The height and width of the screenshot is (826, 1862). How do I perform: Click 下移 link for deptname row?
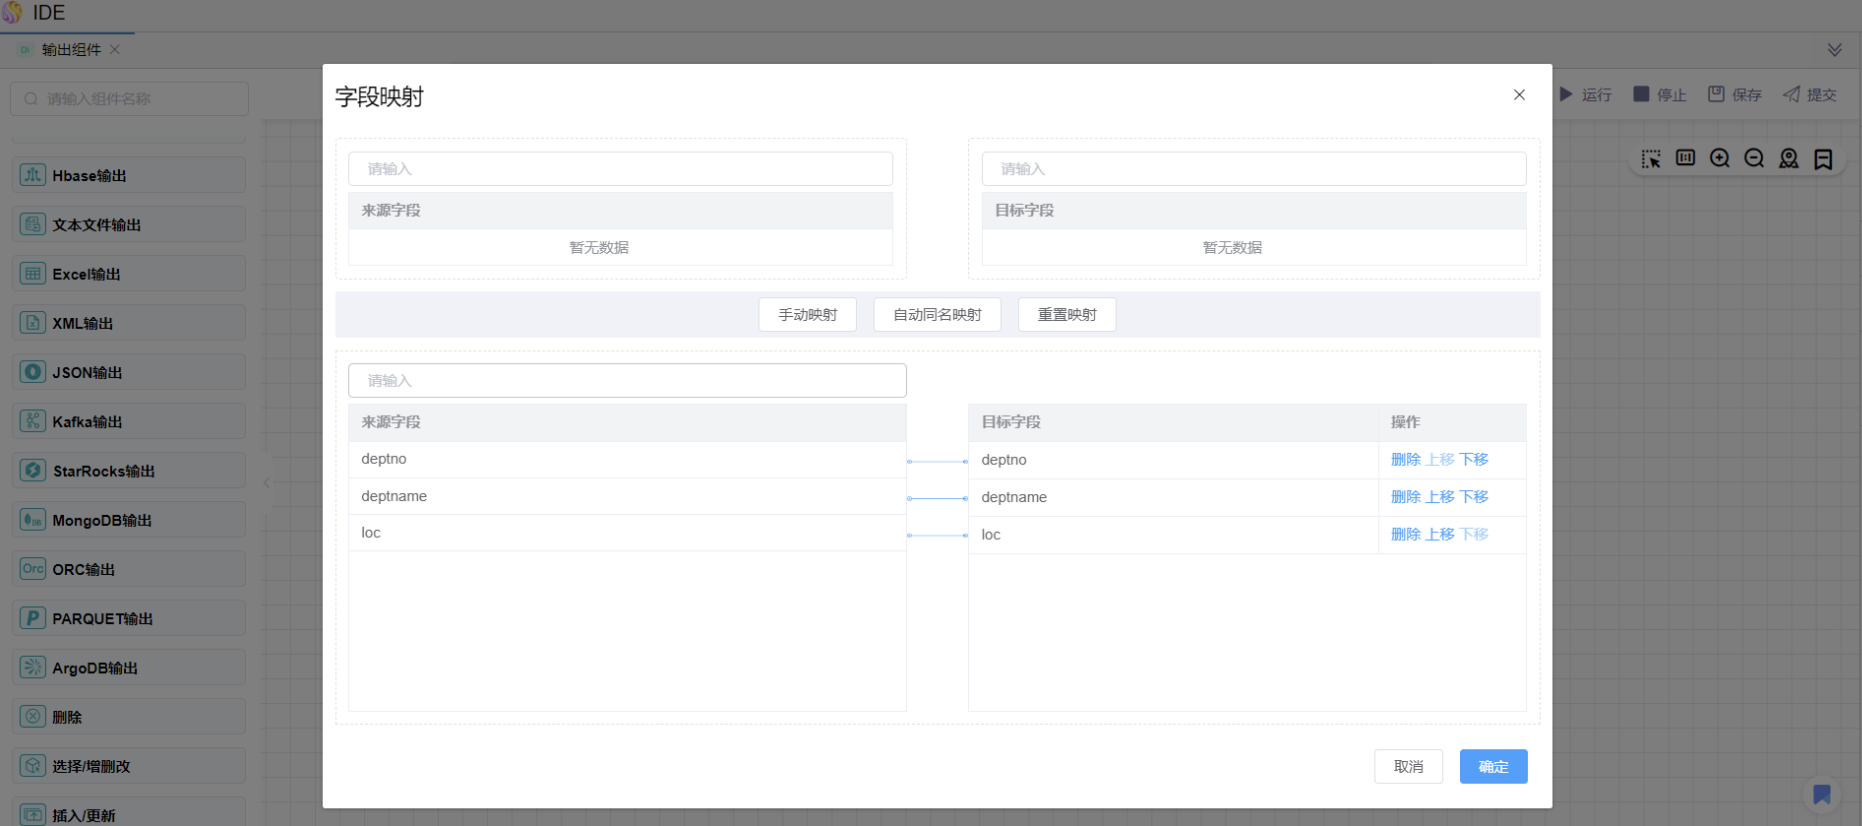1474,497
